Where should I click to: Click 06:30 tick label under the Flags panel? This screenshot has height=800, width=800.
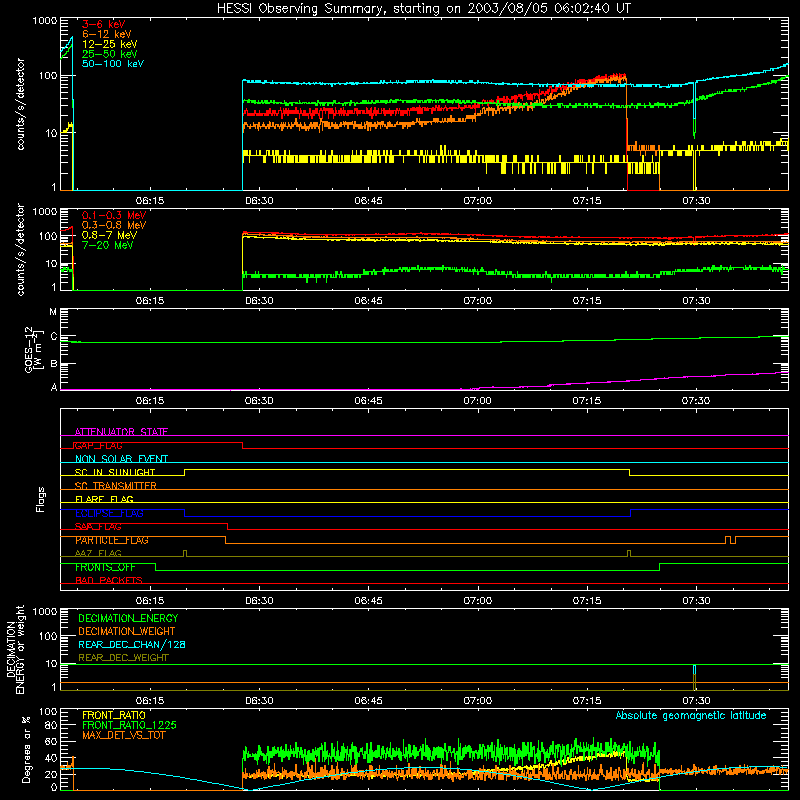pos(259,601)
